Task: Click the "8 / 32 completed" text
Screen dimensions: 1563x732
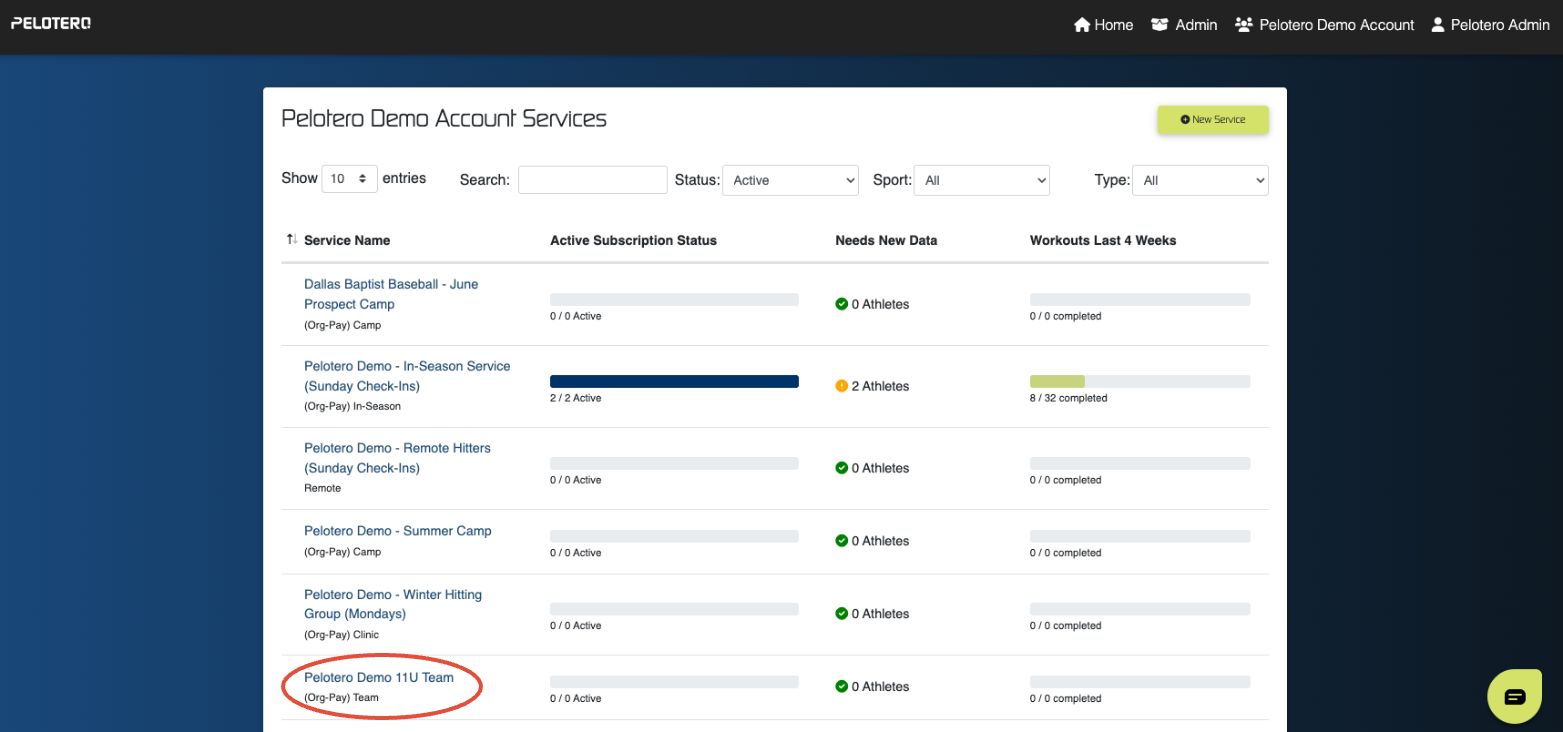Action: pos(1068,398)
